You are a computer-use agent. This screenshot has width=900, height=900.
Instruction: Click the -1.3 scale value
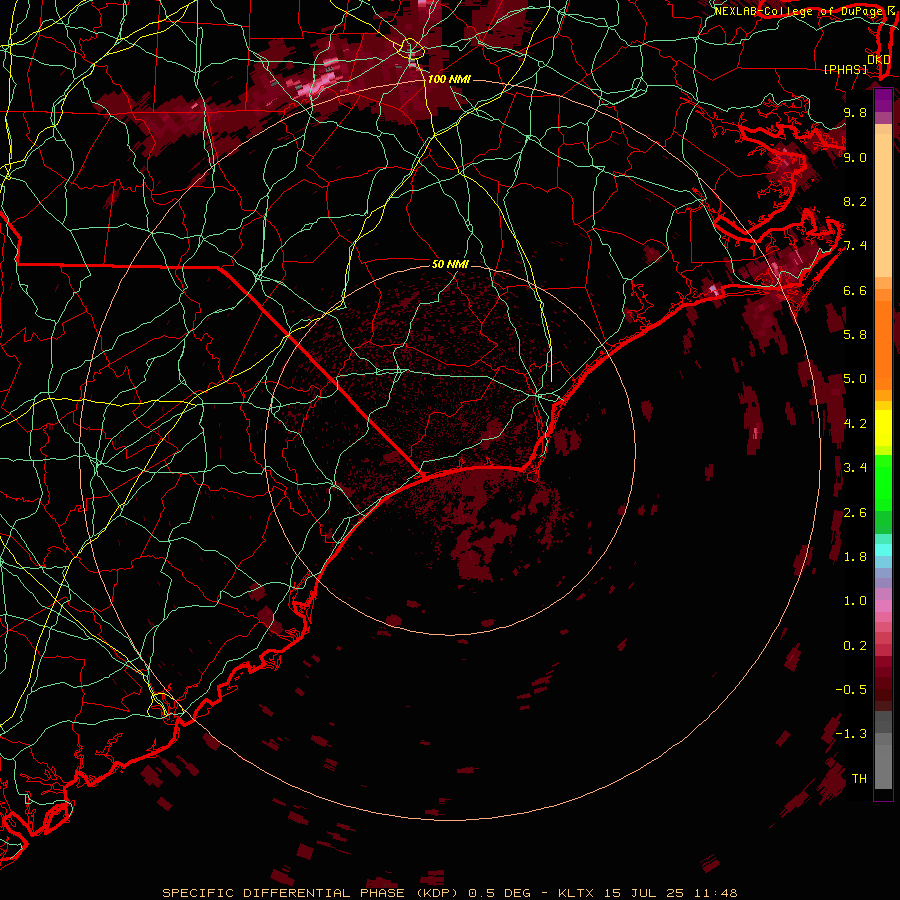click(x=852, y=734)
